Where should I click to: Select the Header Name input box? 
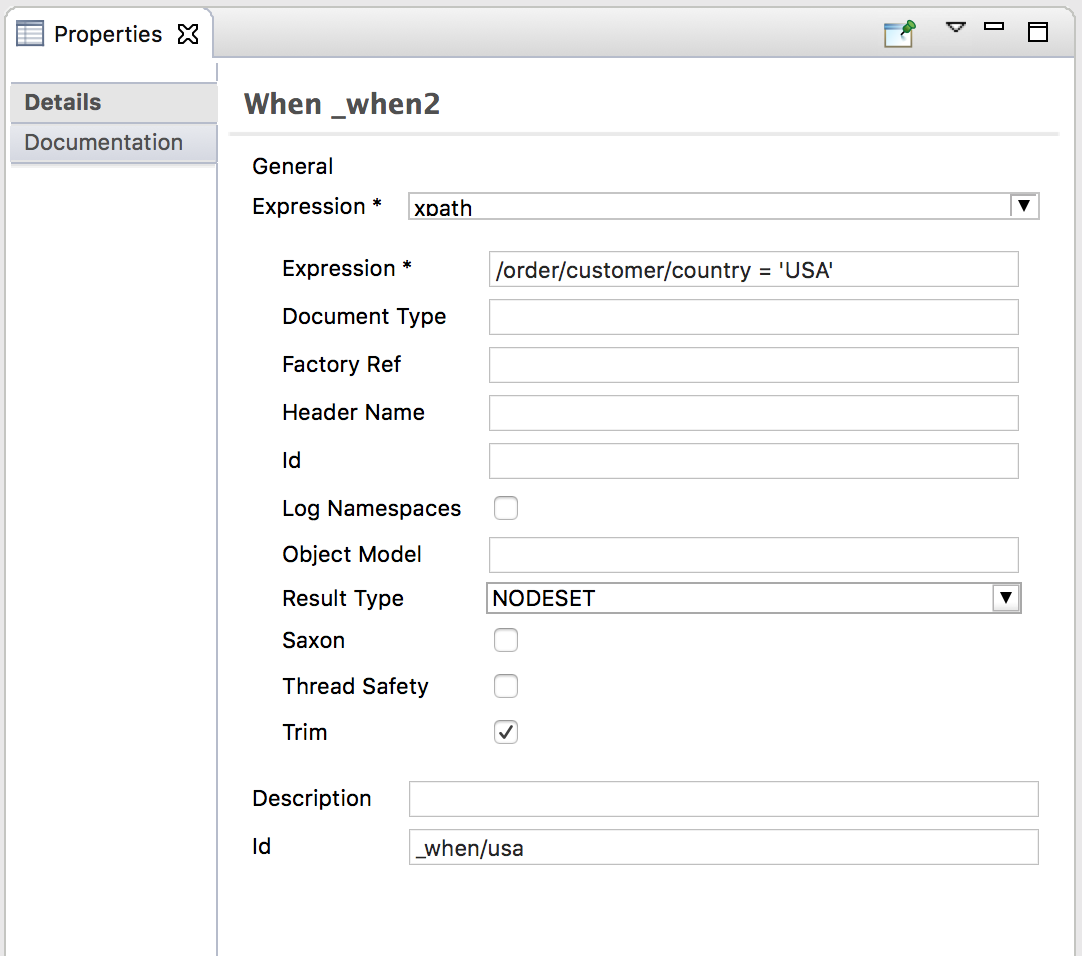[x=753, y=413]
